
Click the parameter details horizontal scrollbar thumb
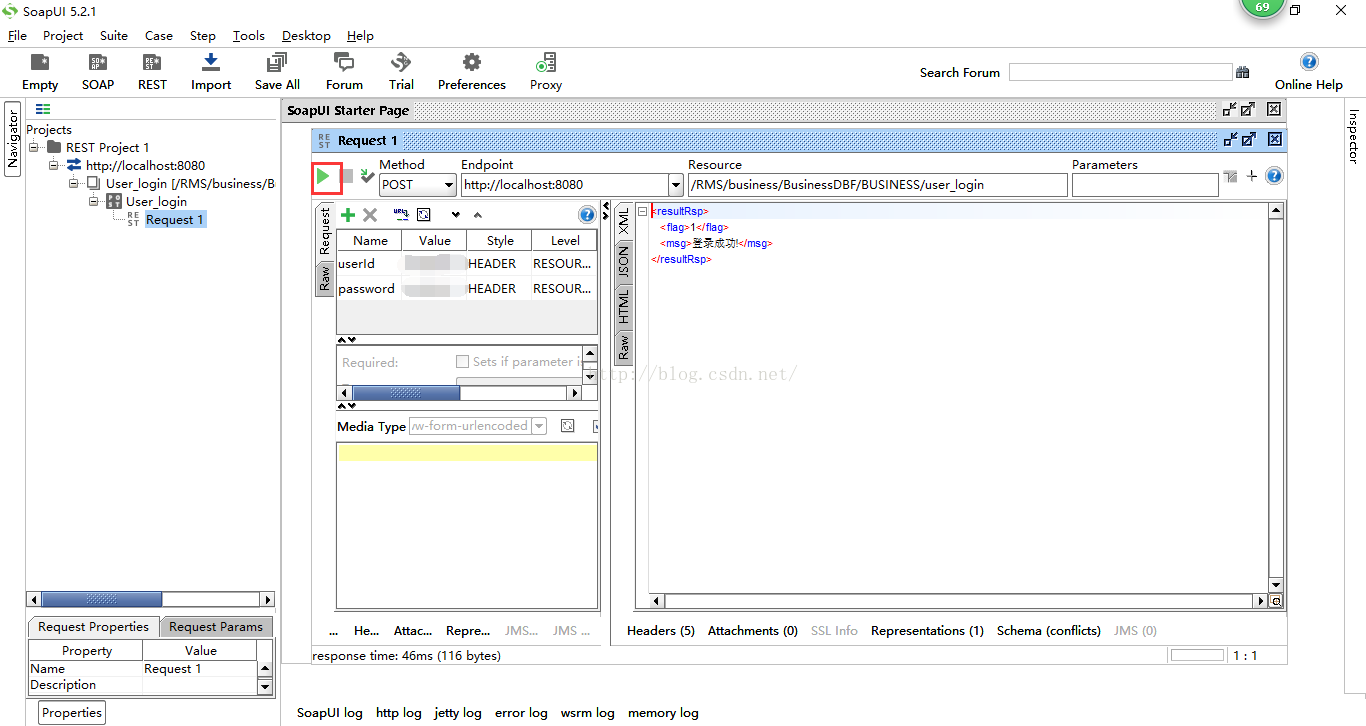click(406, 393)
